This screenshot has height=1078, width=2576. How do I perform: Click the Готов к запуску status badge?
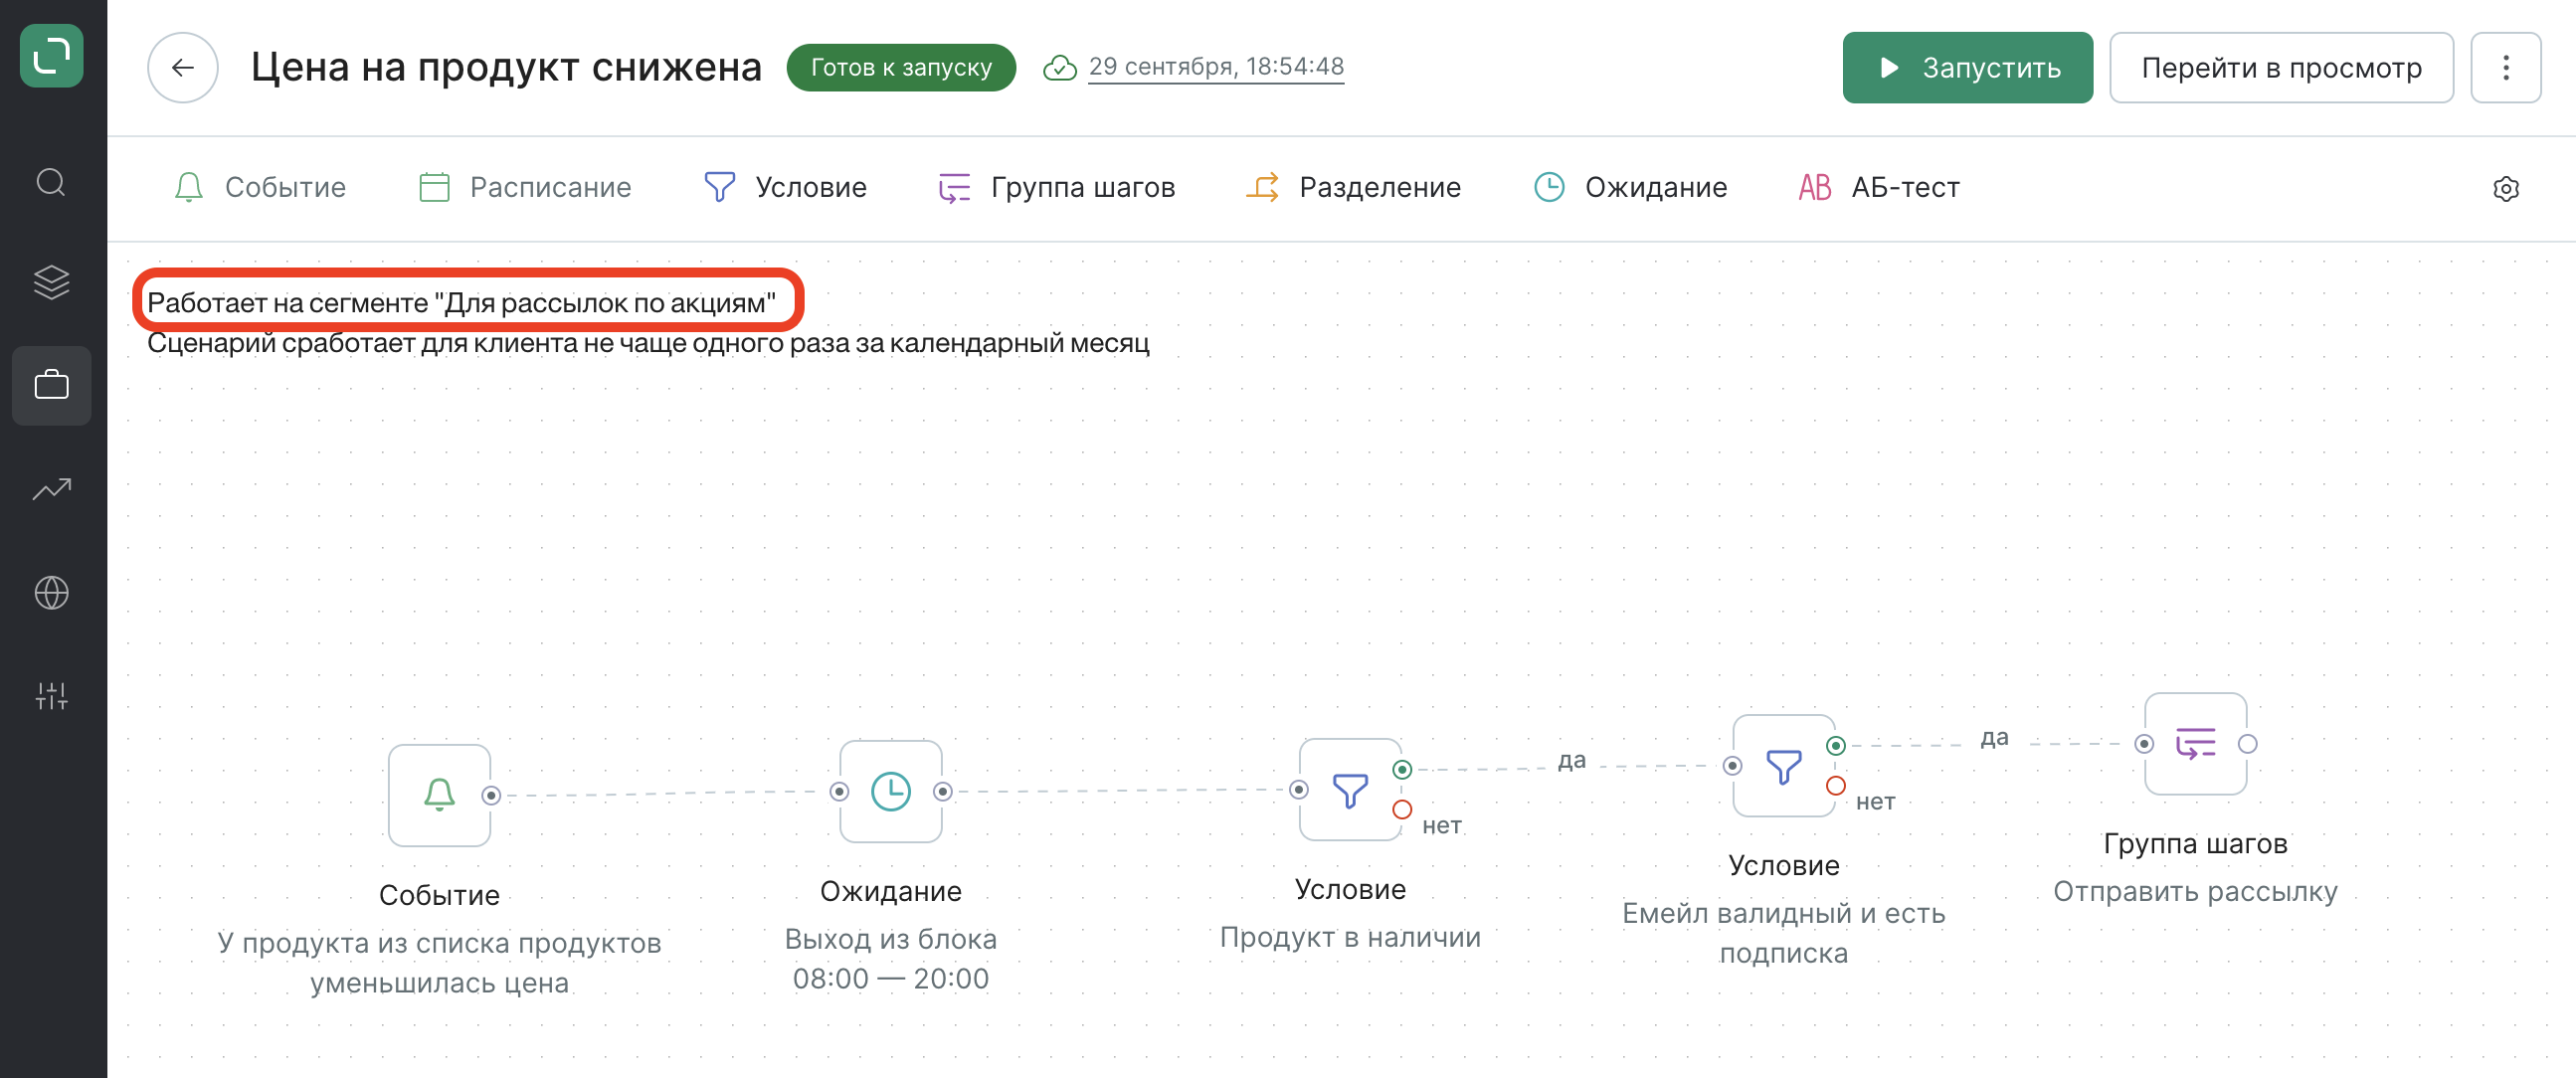point(901,67)
